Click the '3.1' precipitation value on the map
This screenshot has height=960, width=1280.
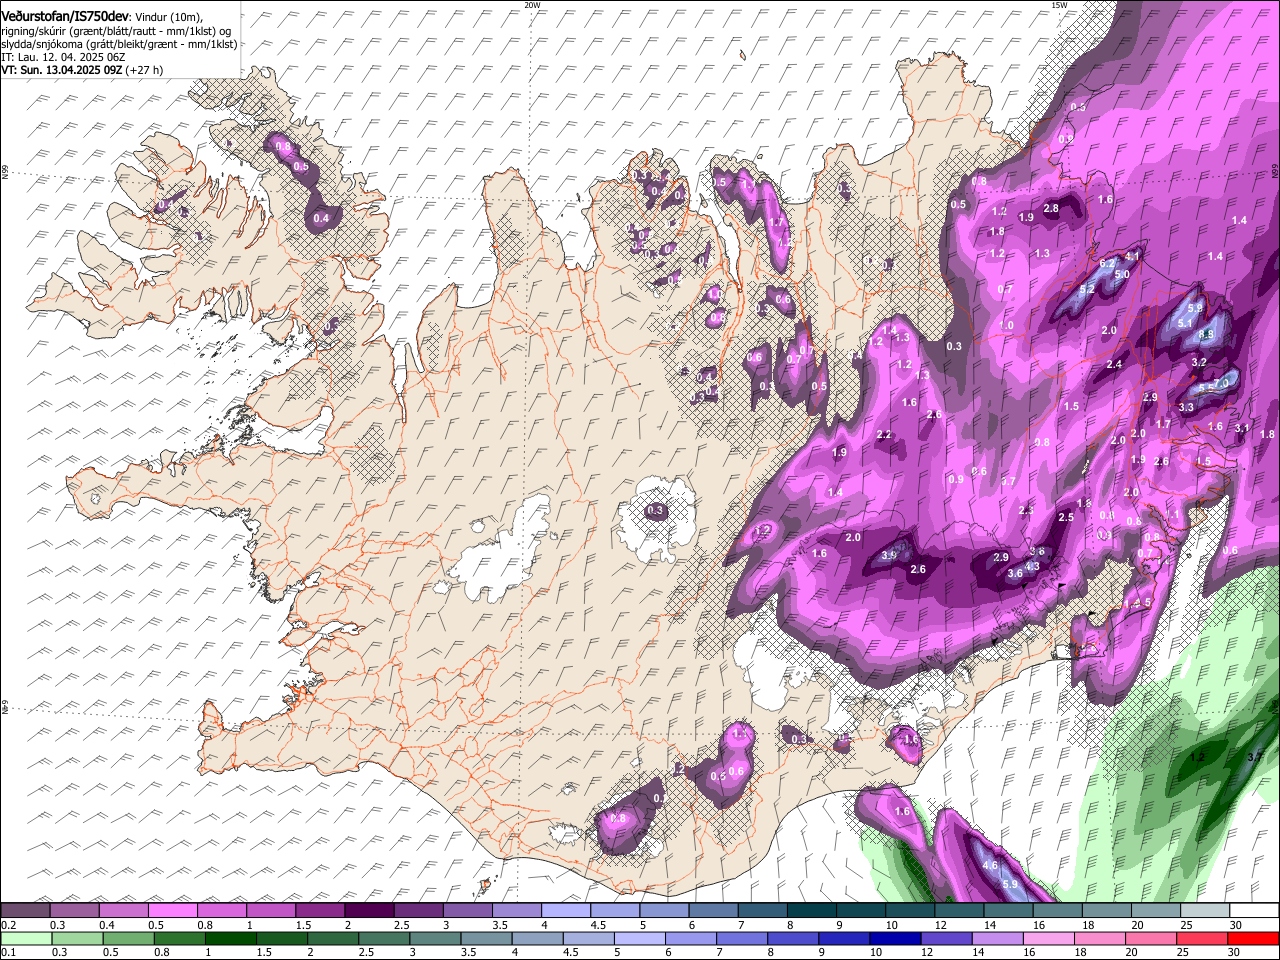pyautogui.click(x=1242, y=428)
